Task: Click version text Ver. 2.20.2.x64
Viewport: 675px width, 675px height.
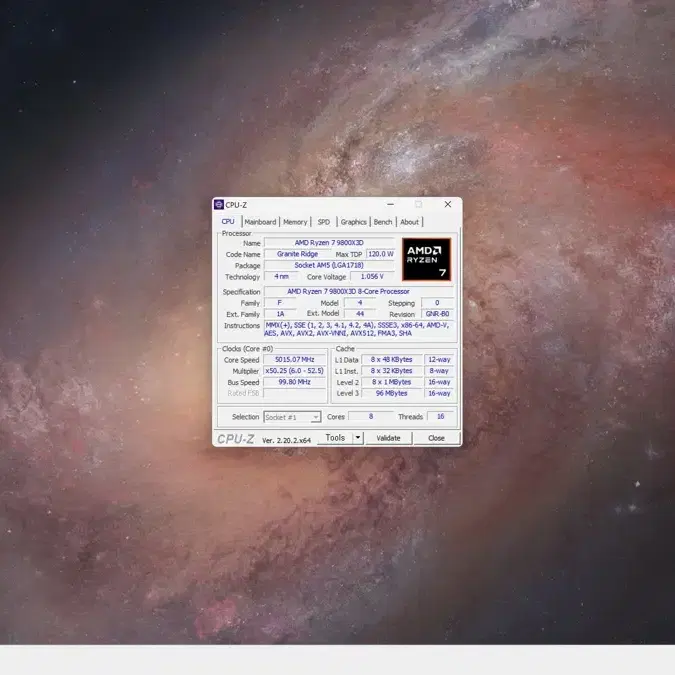Action: [x=286, y=440]
